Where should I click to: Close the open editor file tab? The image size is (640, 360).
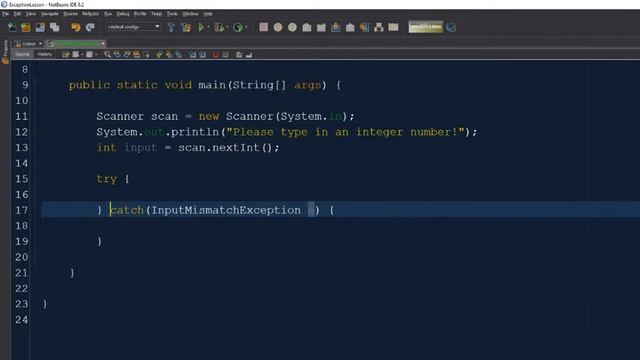103,44
